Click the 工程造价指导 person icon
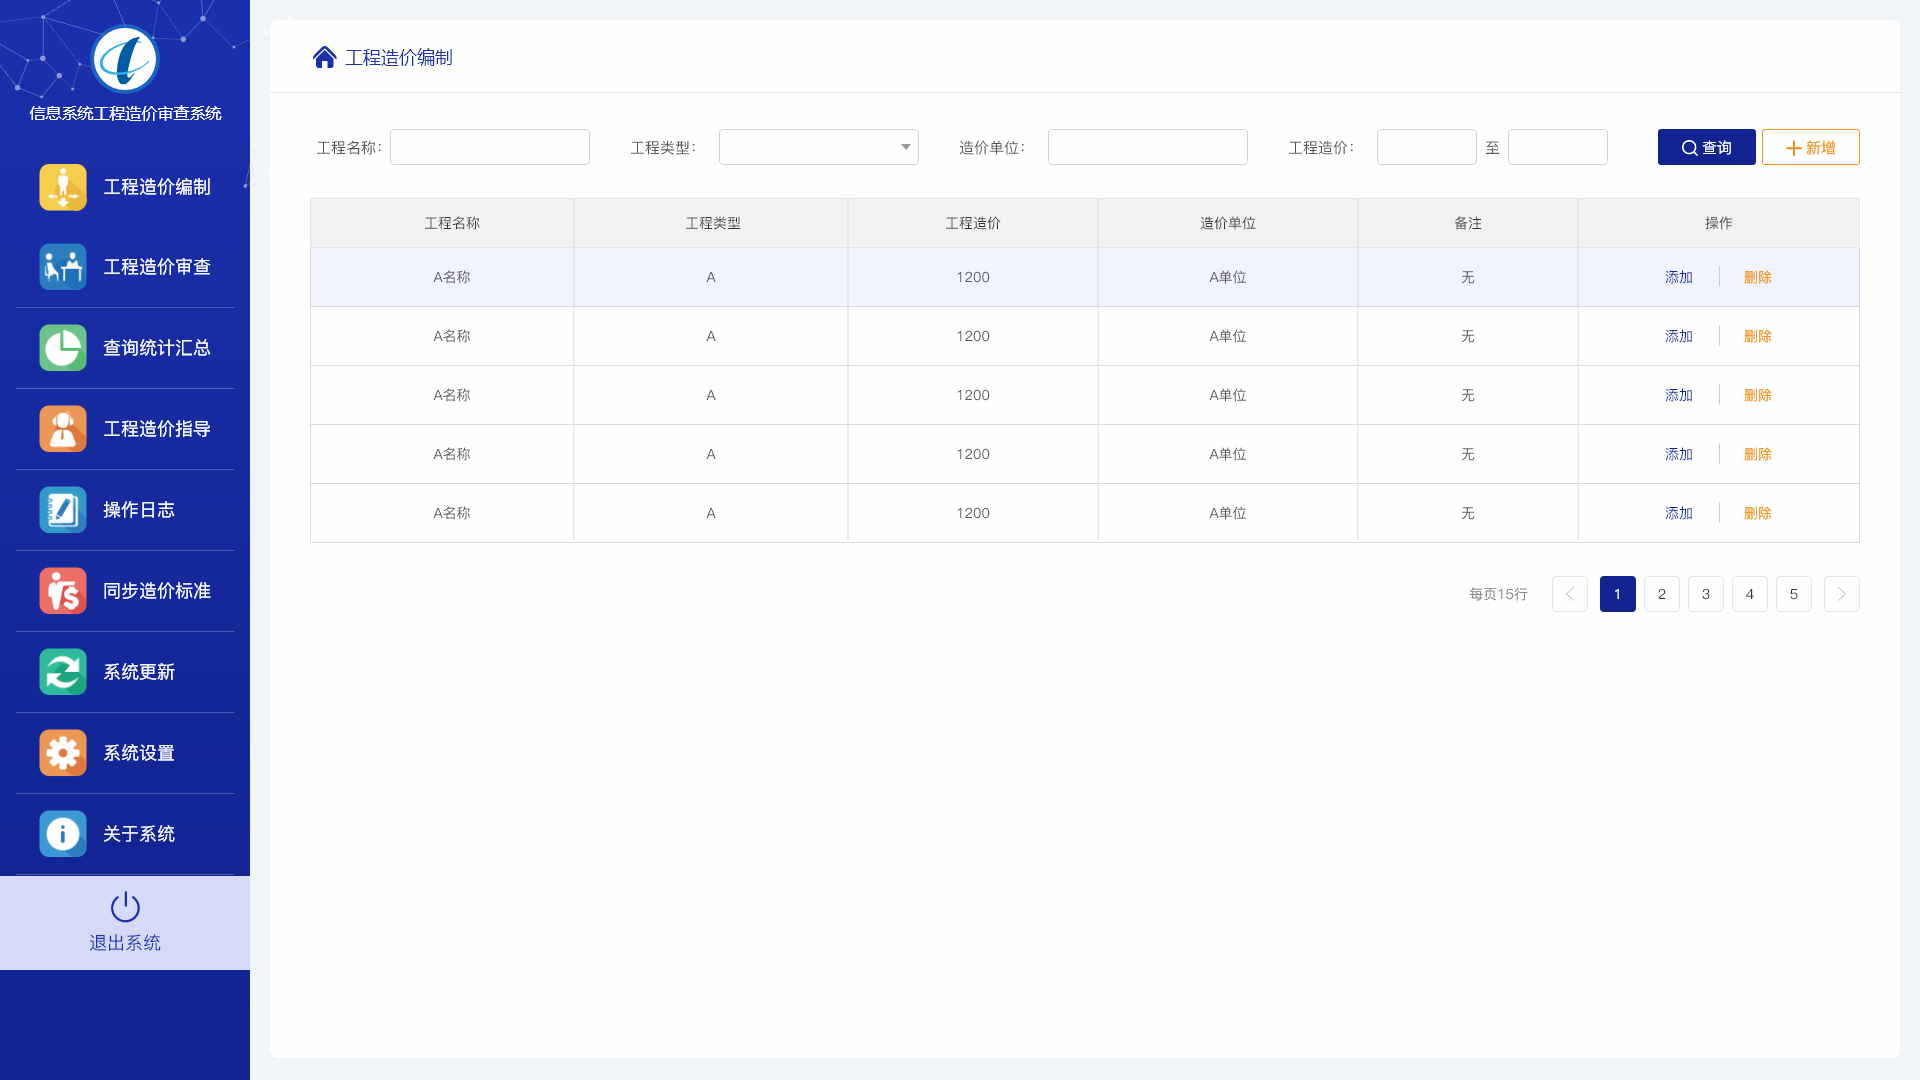1920x1080 pixels. pyautogui.click(x=63, y=429)
